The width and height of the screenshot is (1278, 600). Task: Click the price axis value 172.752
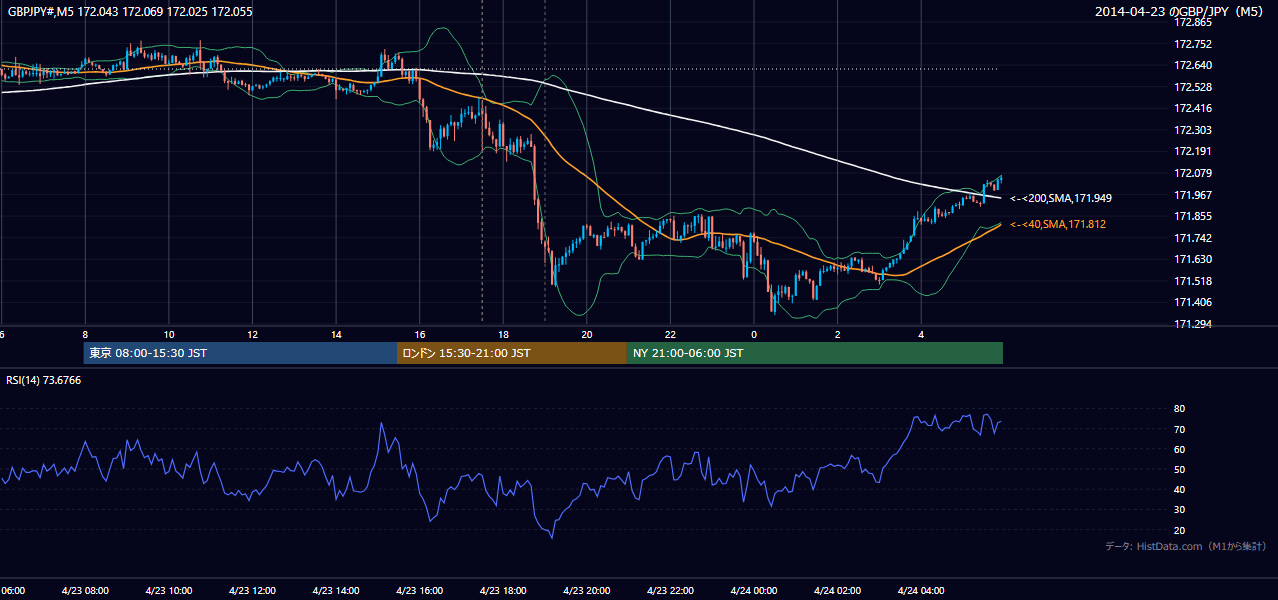1192,44
